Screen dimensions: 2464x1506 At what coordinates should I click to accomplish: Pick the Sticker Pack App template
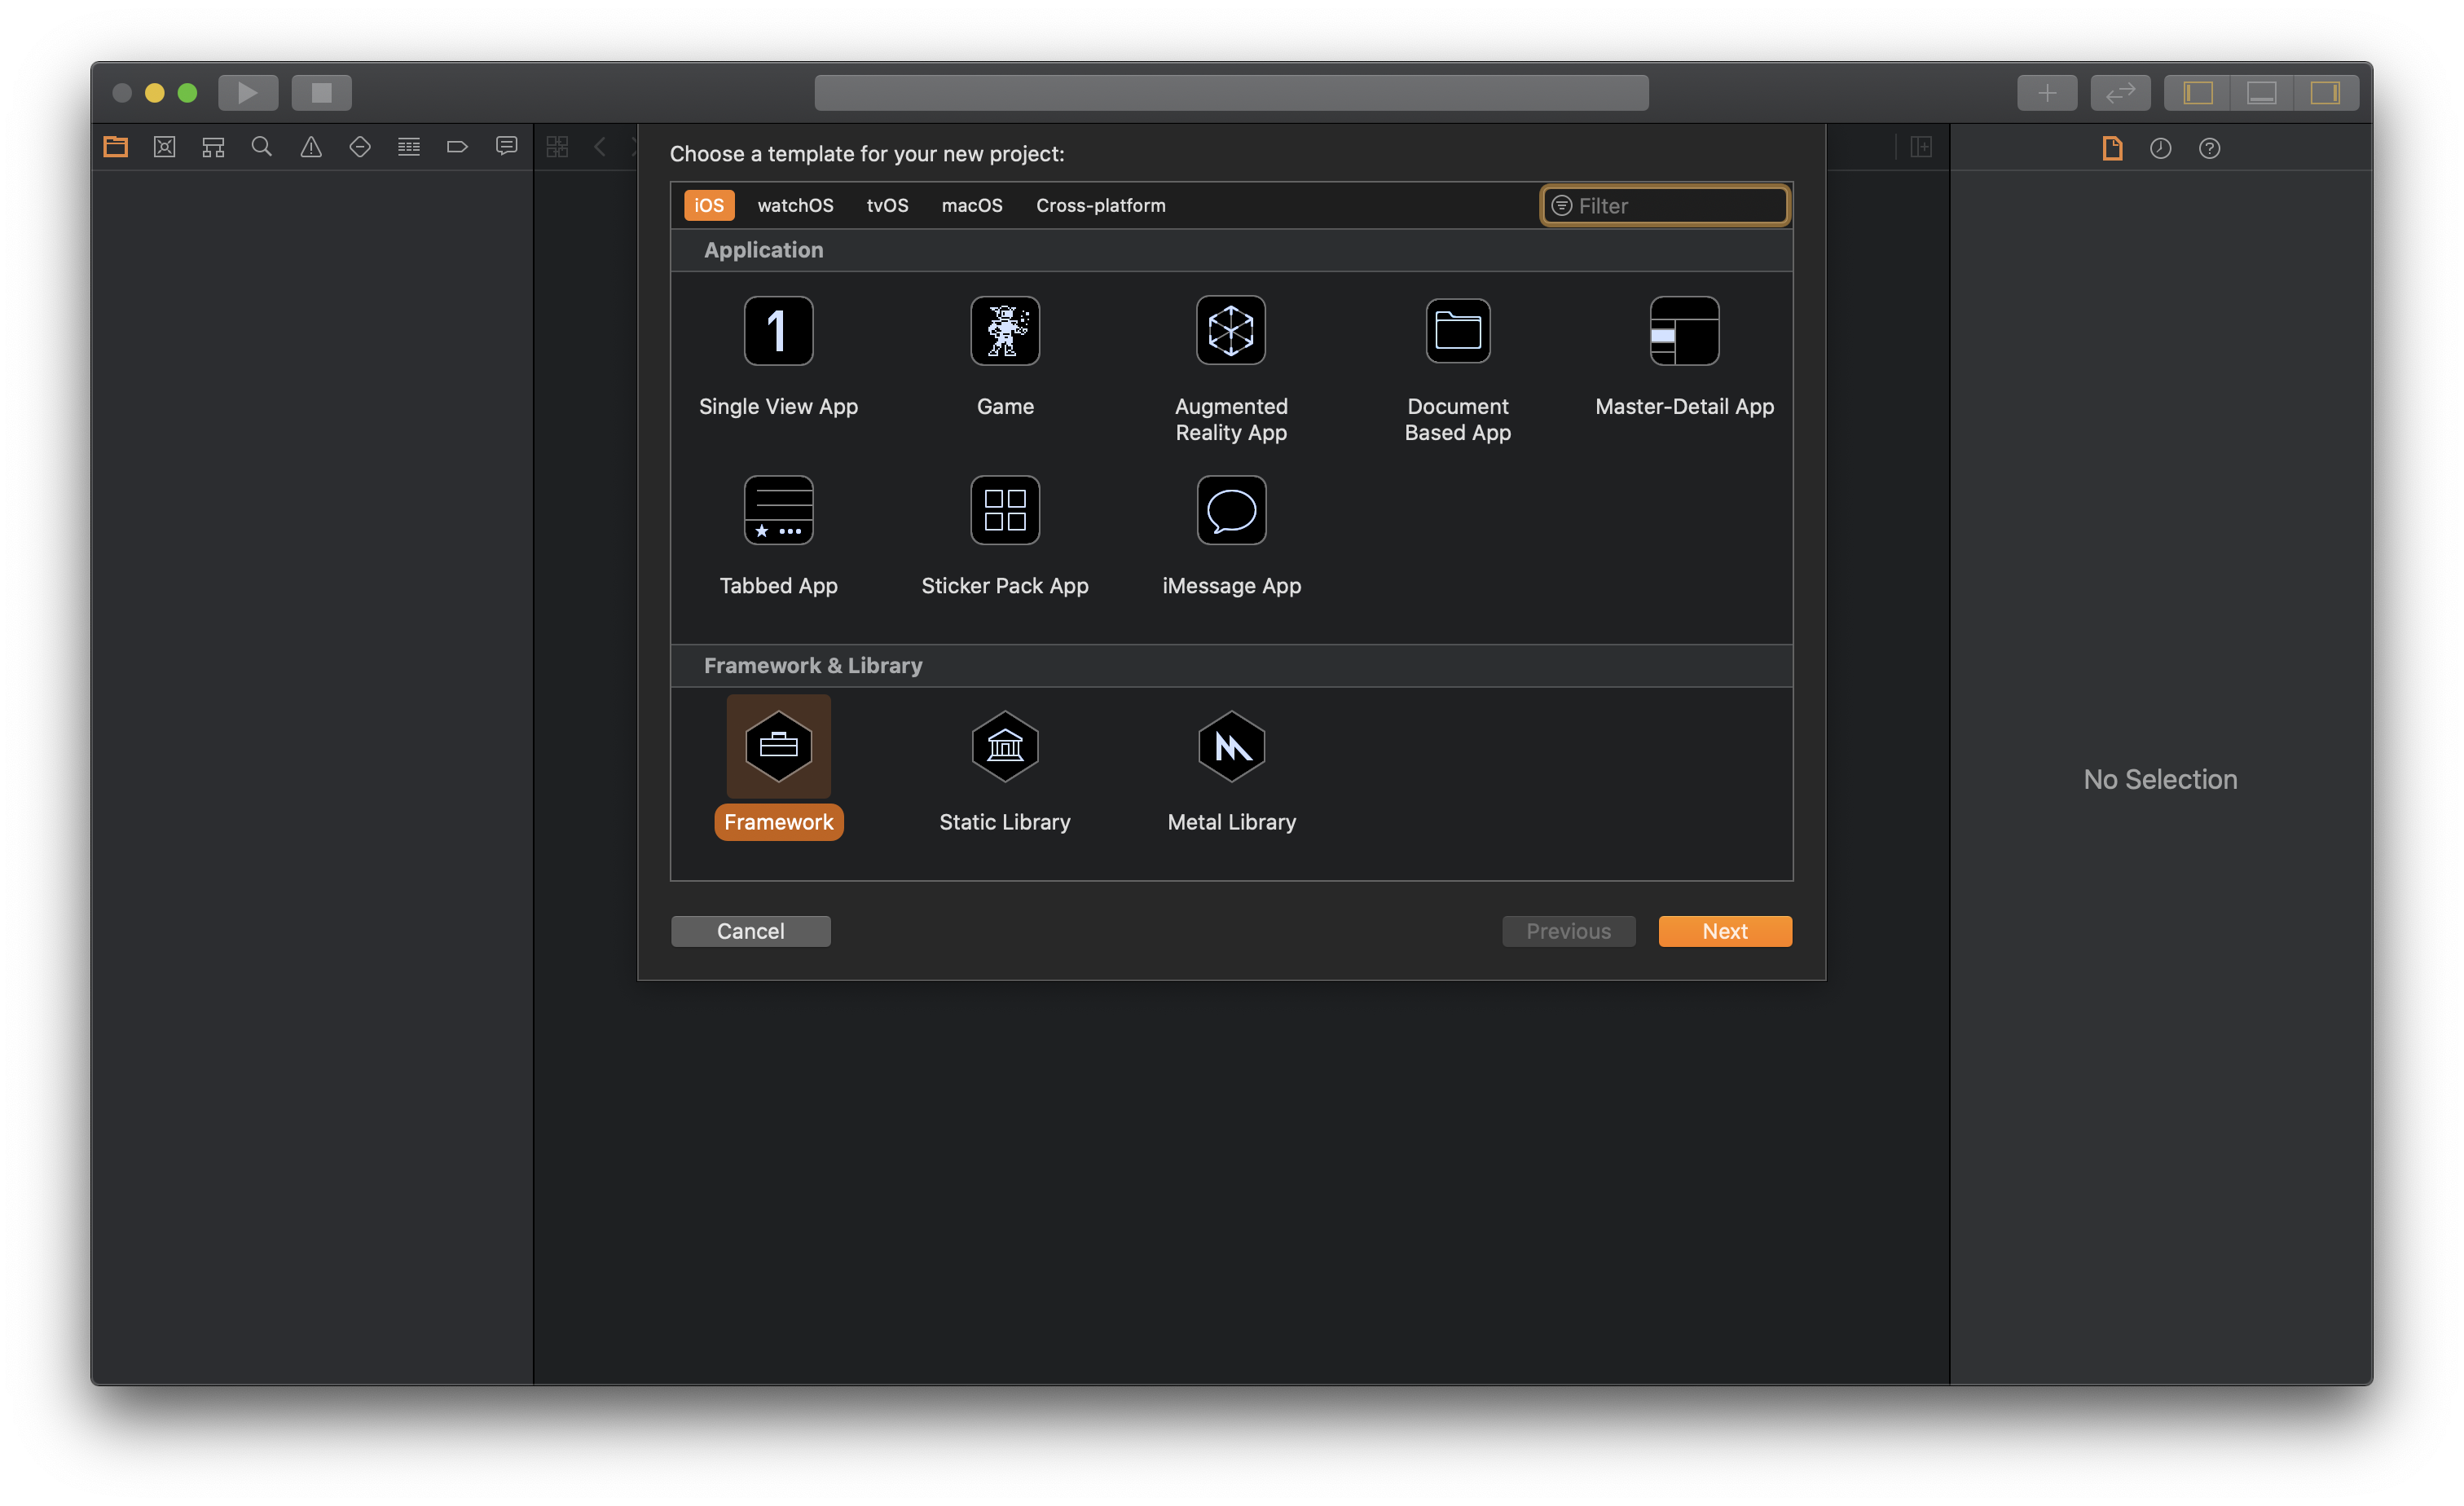1005,511
